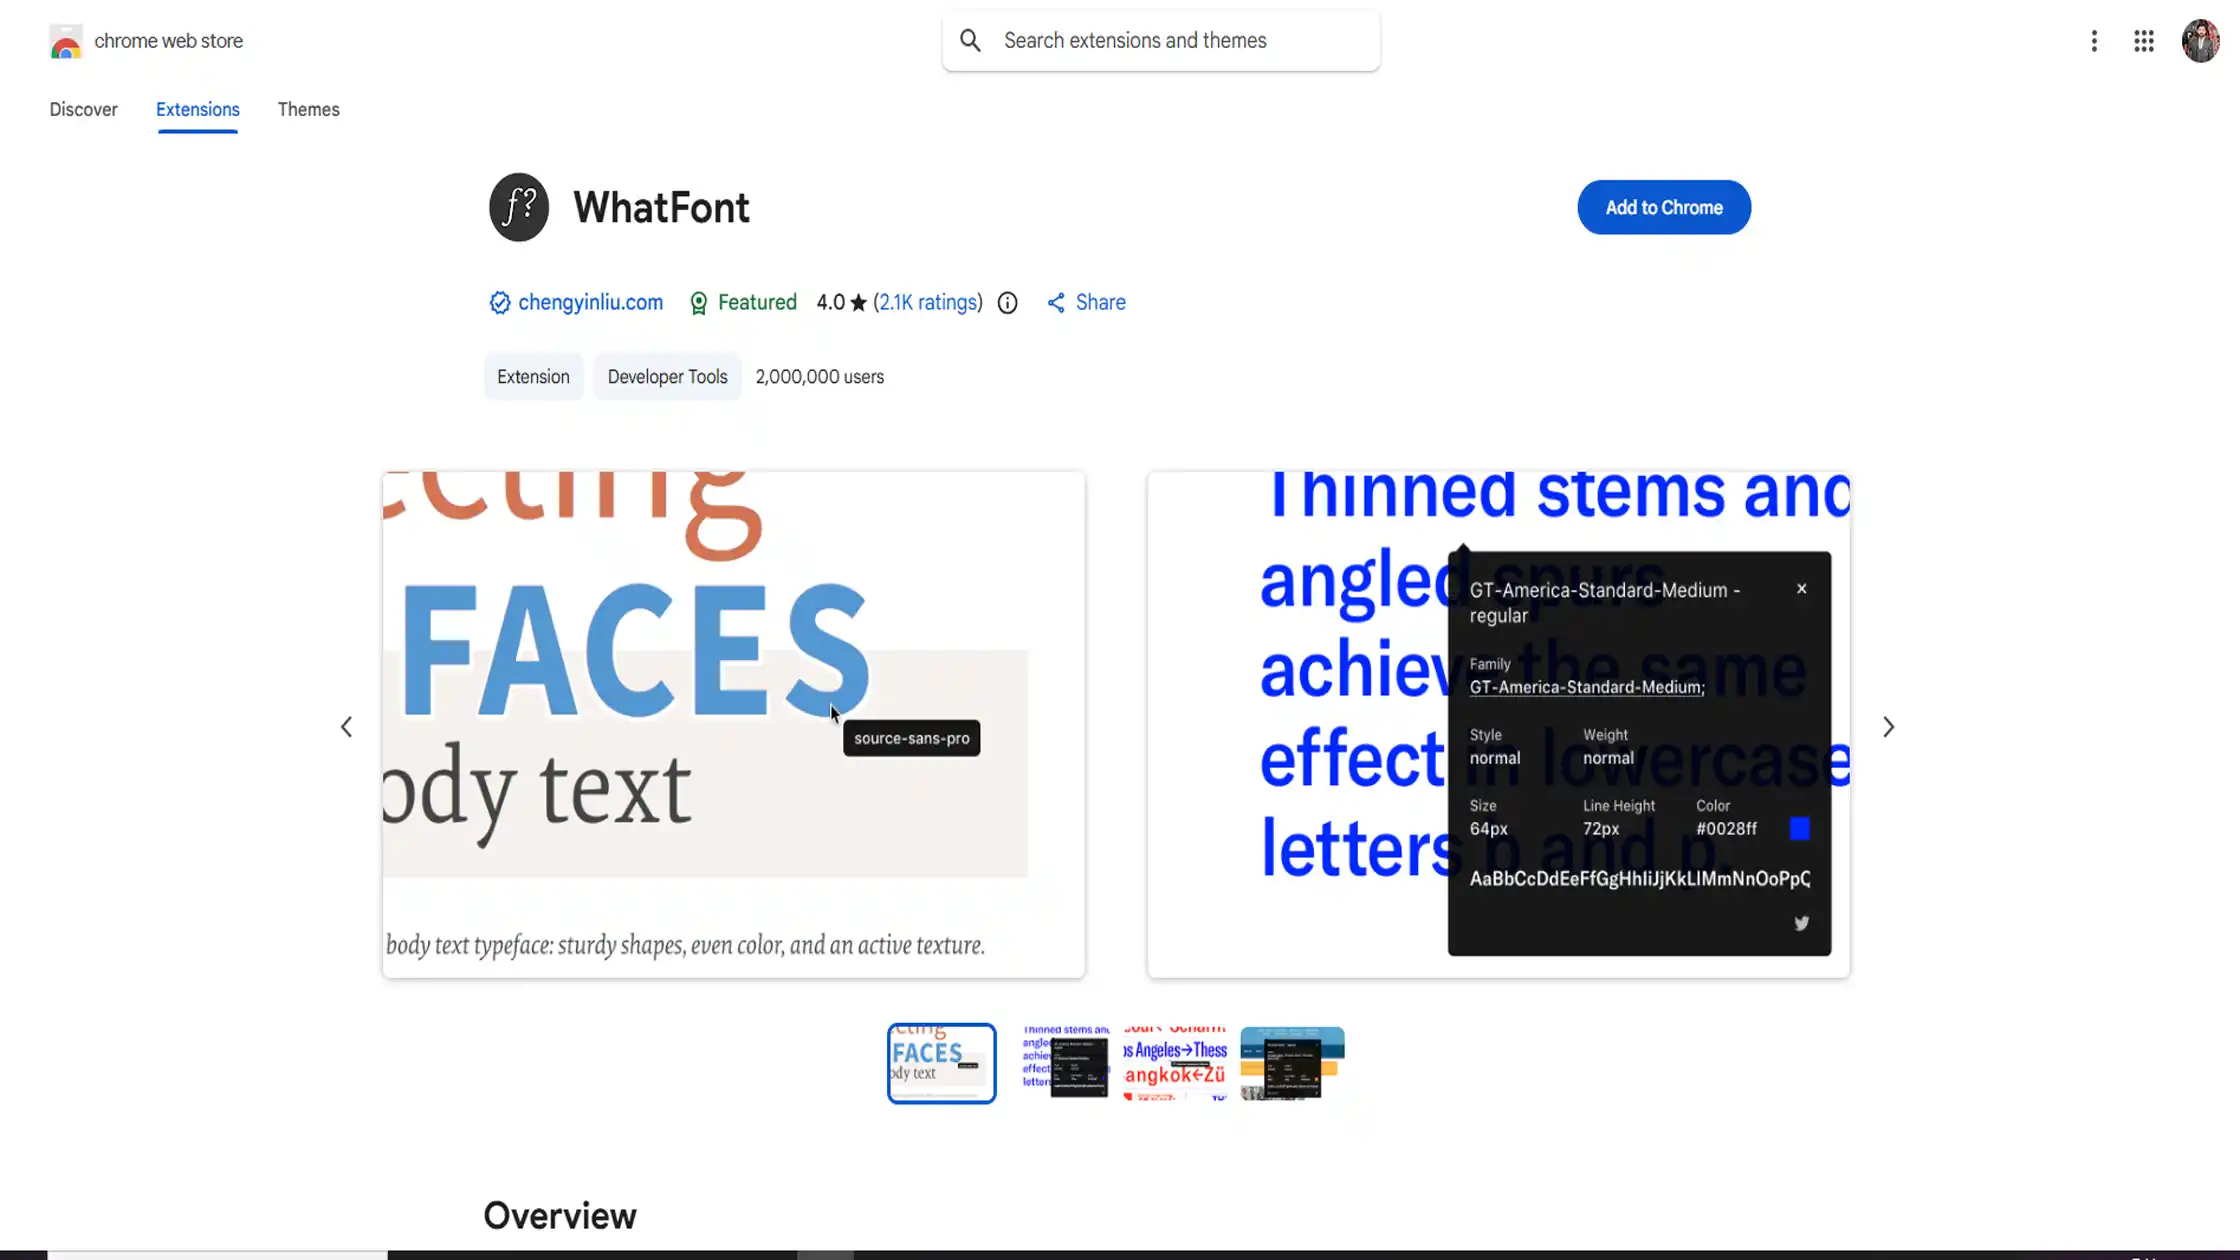Open the 2.1K ratings link
Screen dimensions: 2240x1260
(x=928, y=303)
